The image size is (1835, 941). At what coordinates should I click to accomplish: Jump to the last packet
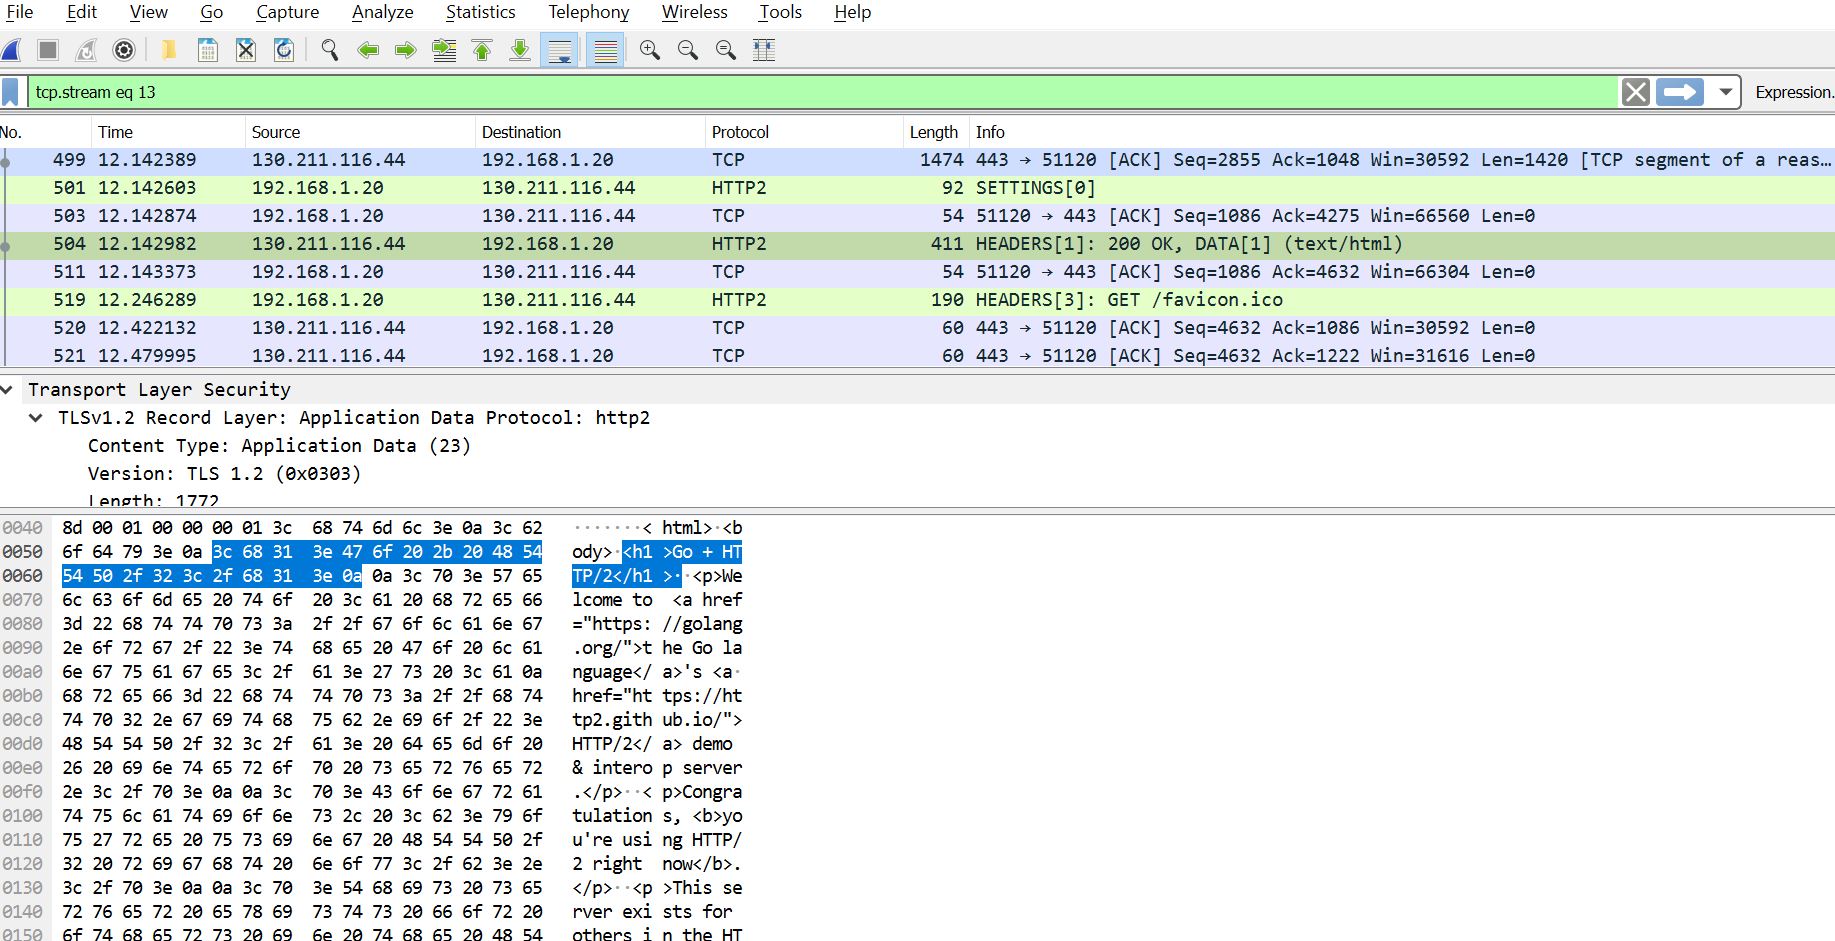[x=520, y=50]
